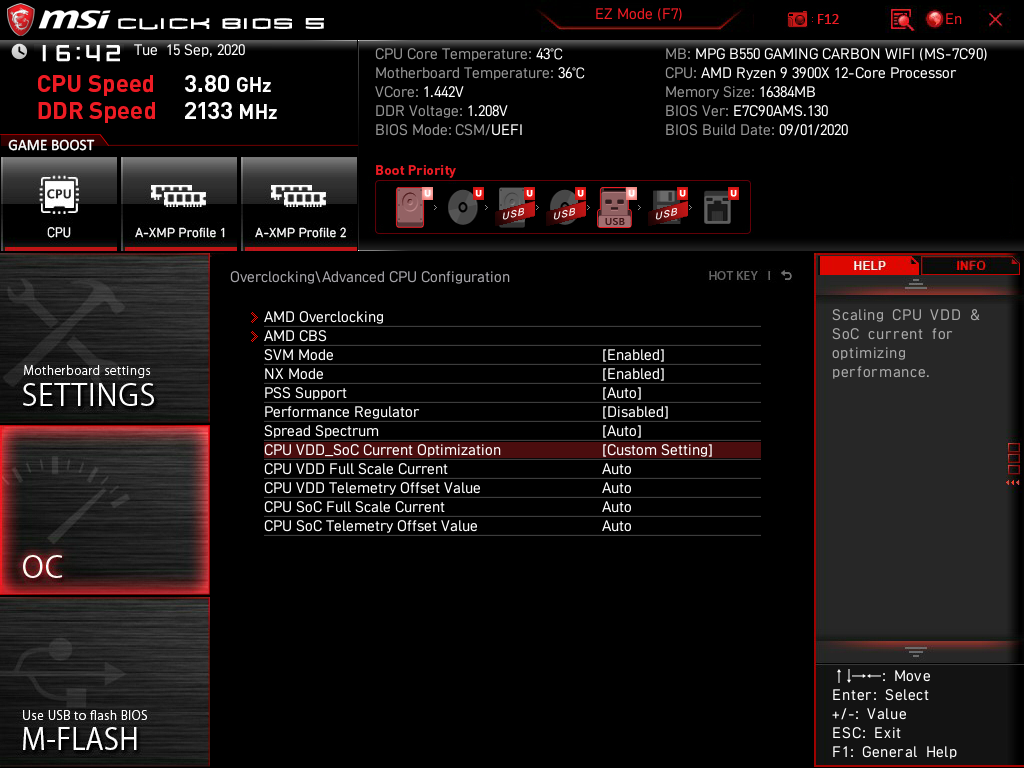Enable A-XMP Profile 2
This screenshot has width=1024, height=768.
click(x=300, y=203)
